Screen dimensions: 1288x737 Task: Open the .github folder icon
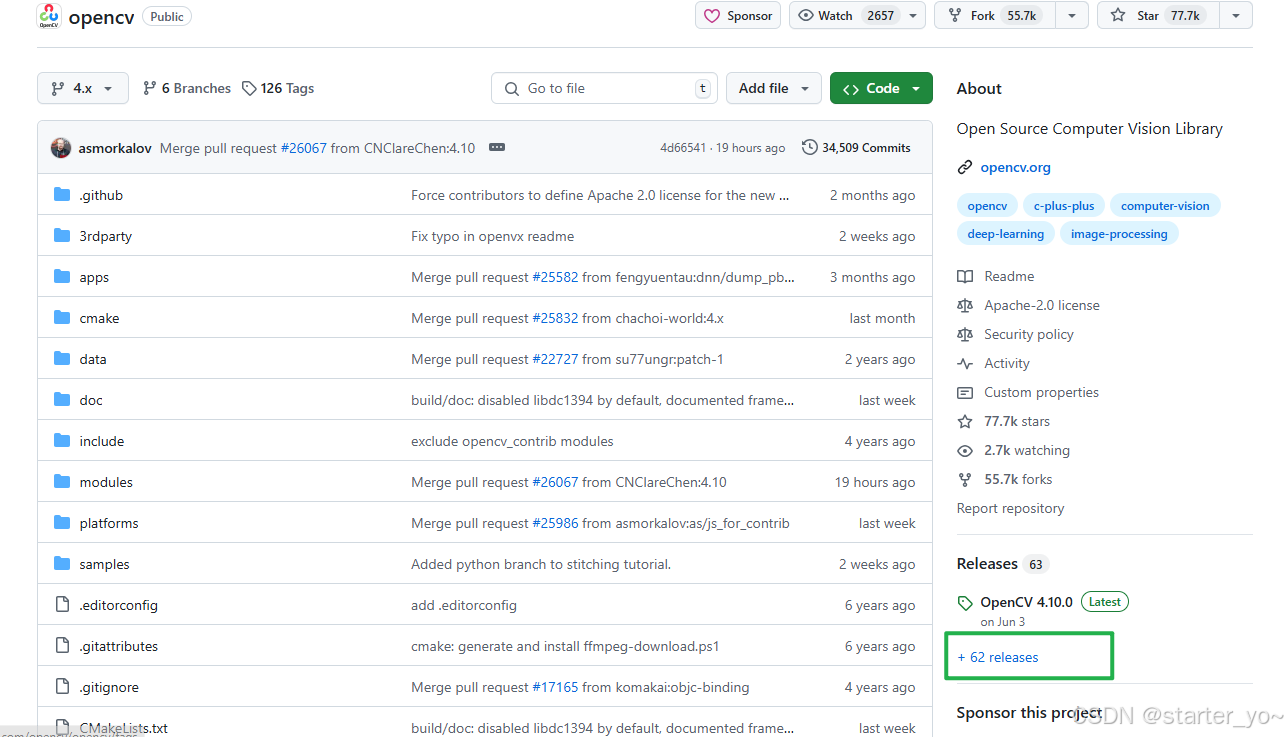tap(62, 195)
